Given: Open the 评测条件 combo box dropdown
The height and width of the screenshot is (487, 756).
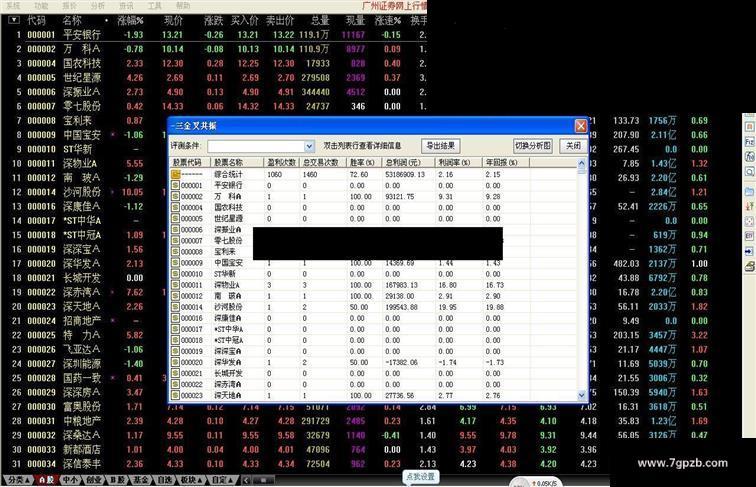Looking at the screenshot, I should tap(309, 146).
